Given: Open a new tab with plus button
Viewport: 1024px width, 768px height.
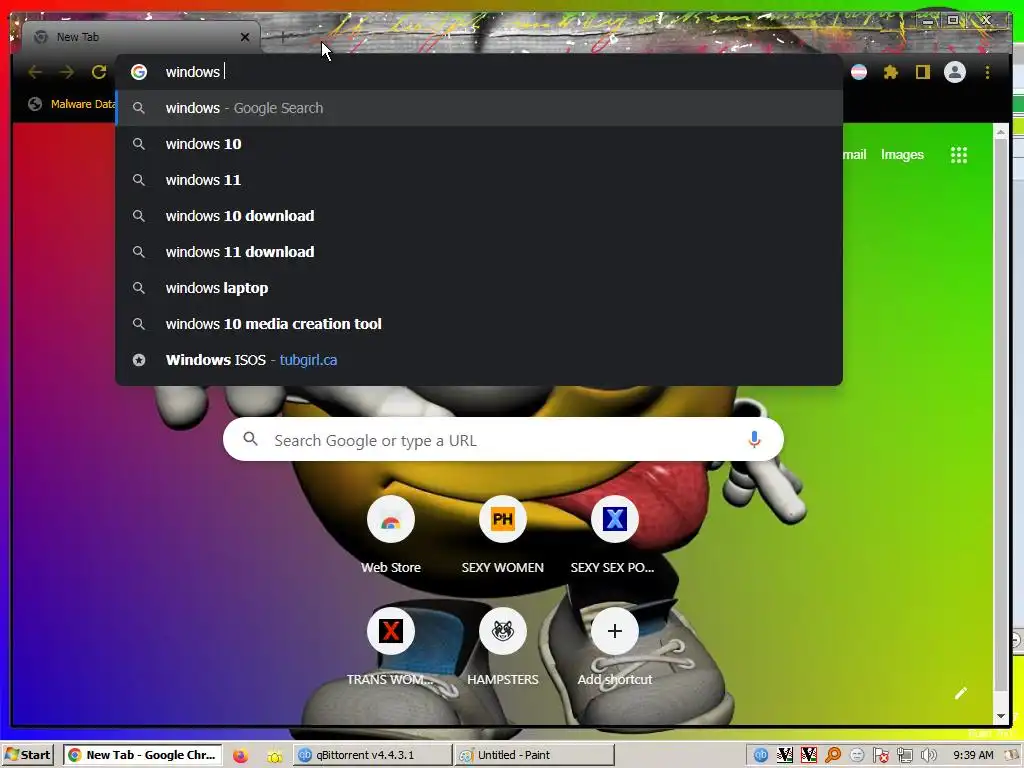Looking at the screenshot, I should click(283, 37).
